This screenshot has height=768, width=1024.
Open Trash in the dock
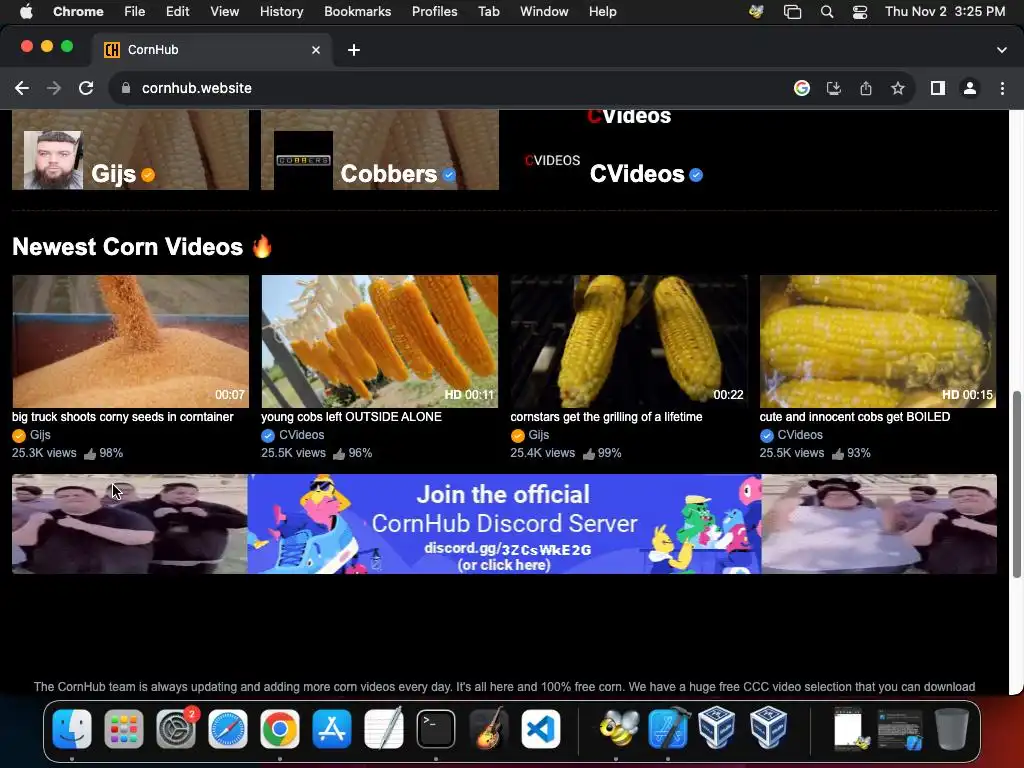[x=952, y=729]
